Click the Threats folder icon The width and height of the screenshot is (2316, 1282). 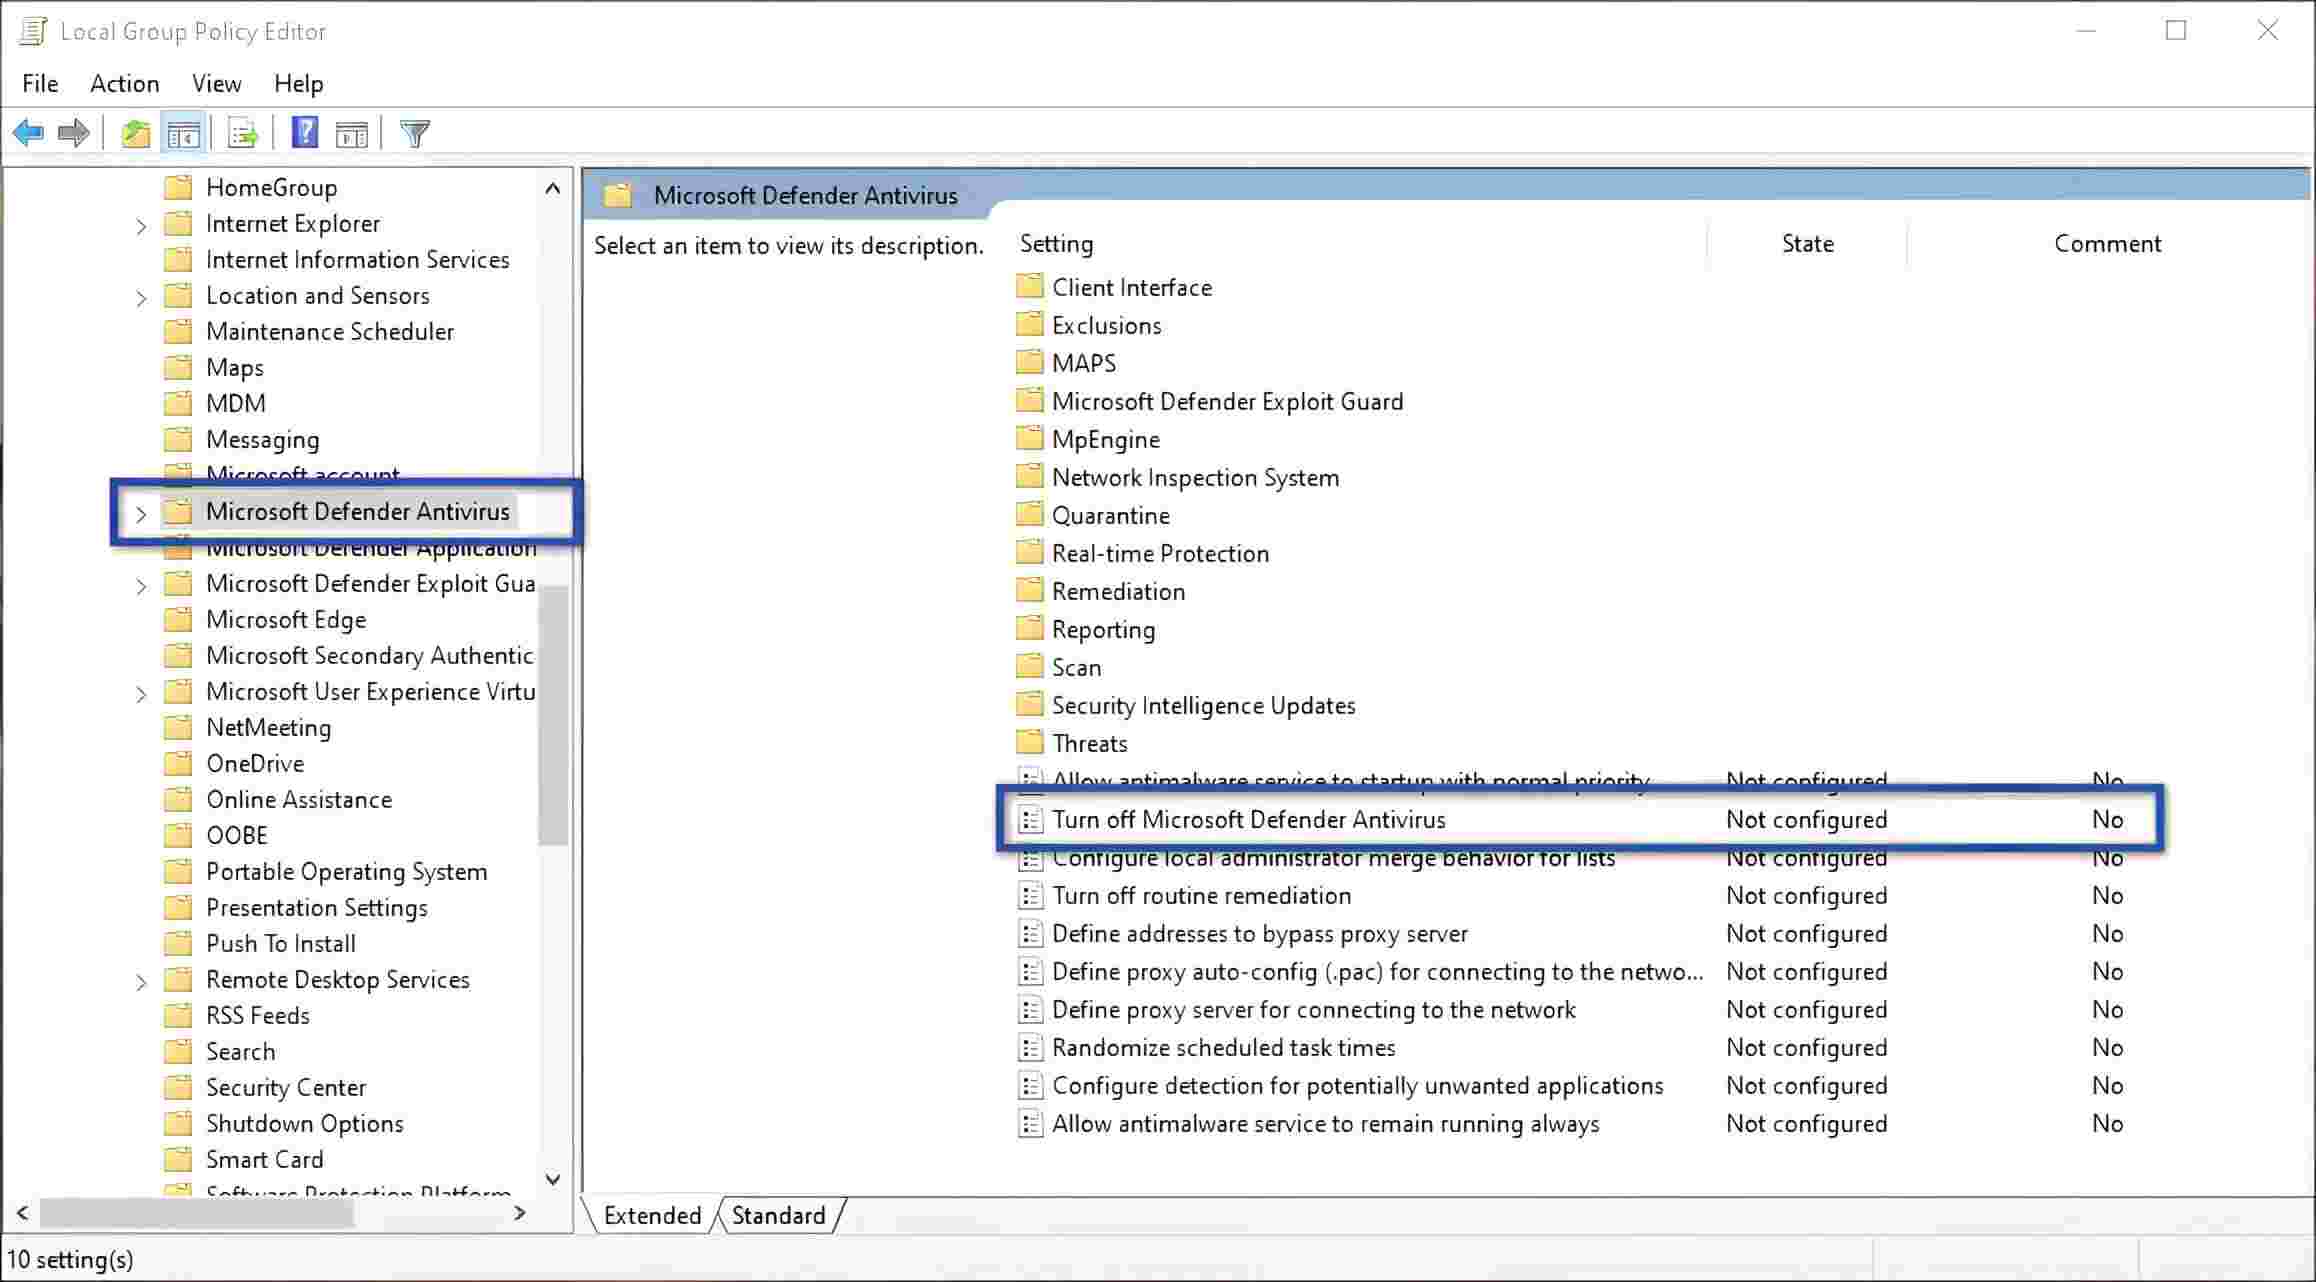(1029, 743)
